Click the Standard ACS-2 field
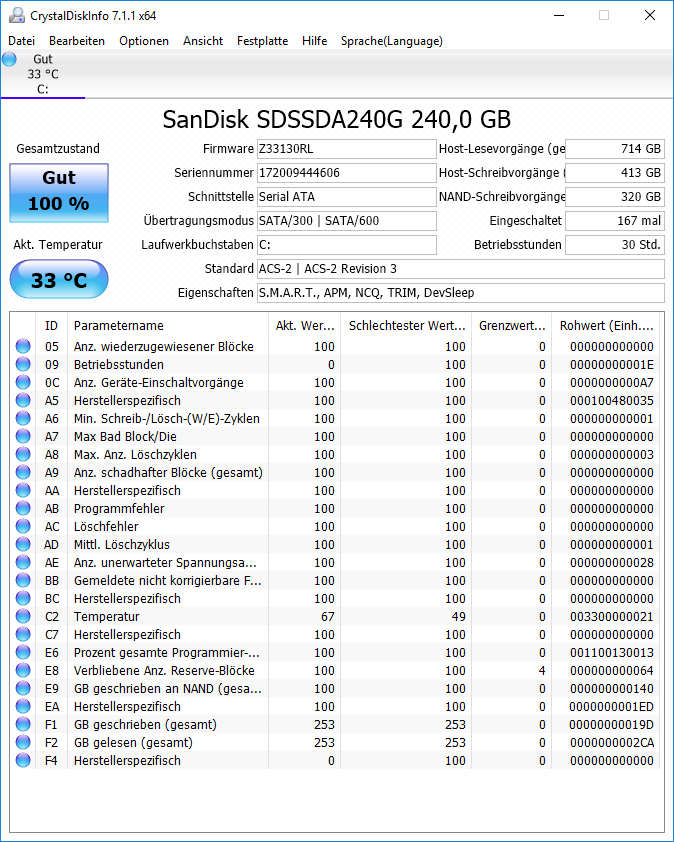674x842 pixels. point(461,268)
